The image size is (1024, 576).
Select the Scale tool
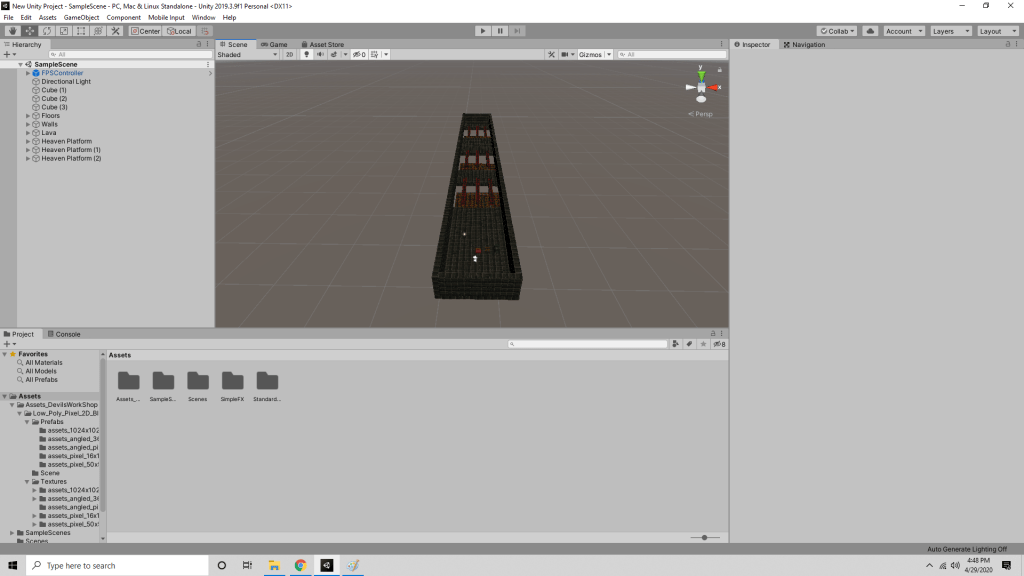(x=64, y=31)
